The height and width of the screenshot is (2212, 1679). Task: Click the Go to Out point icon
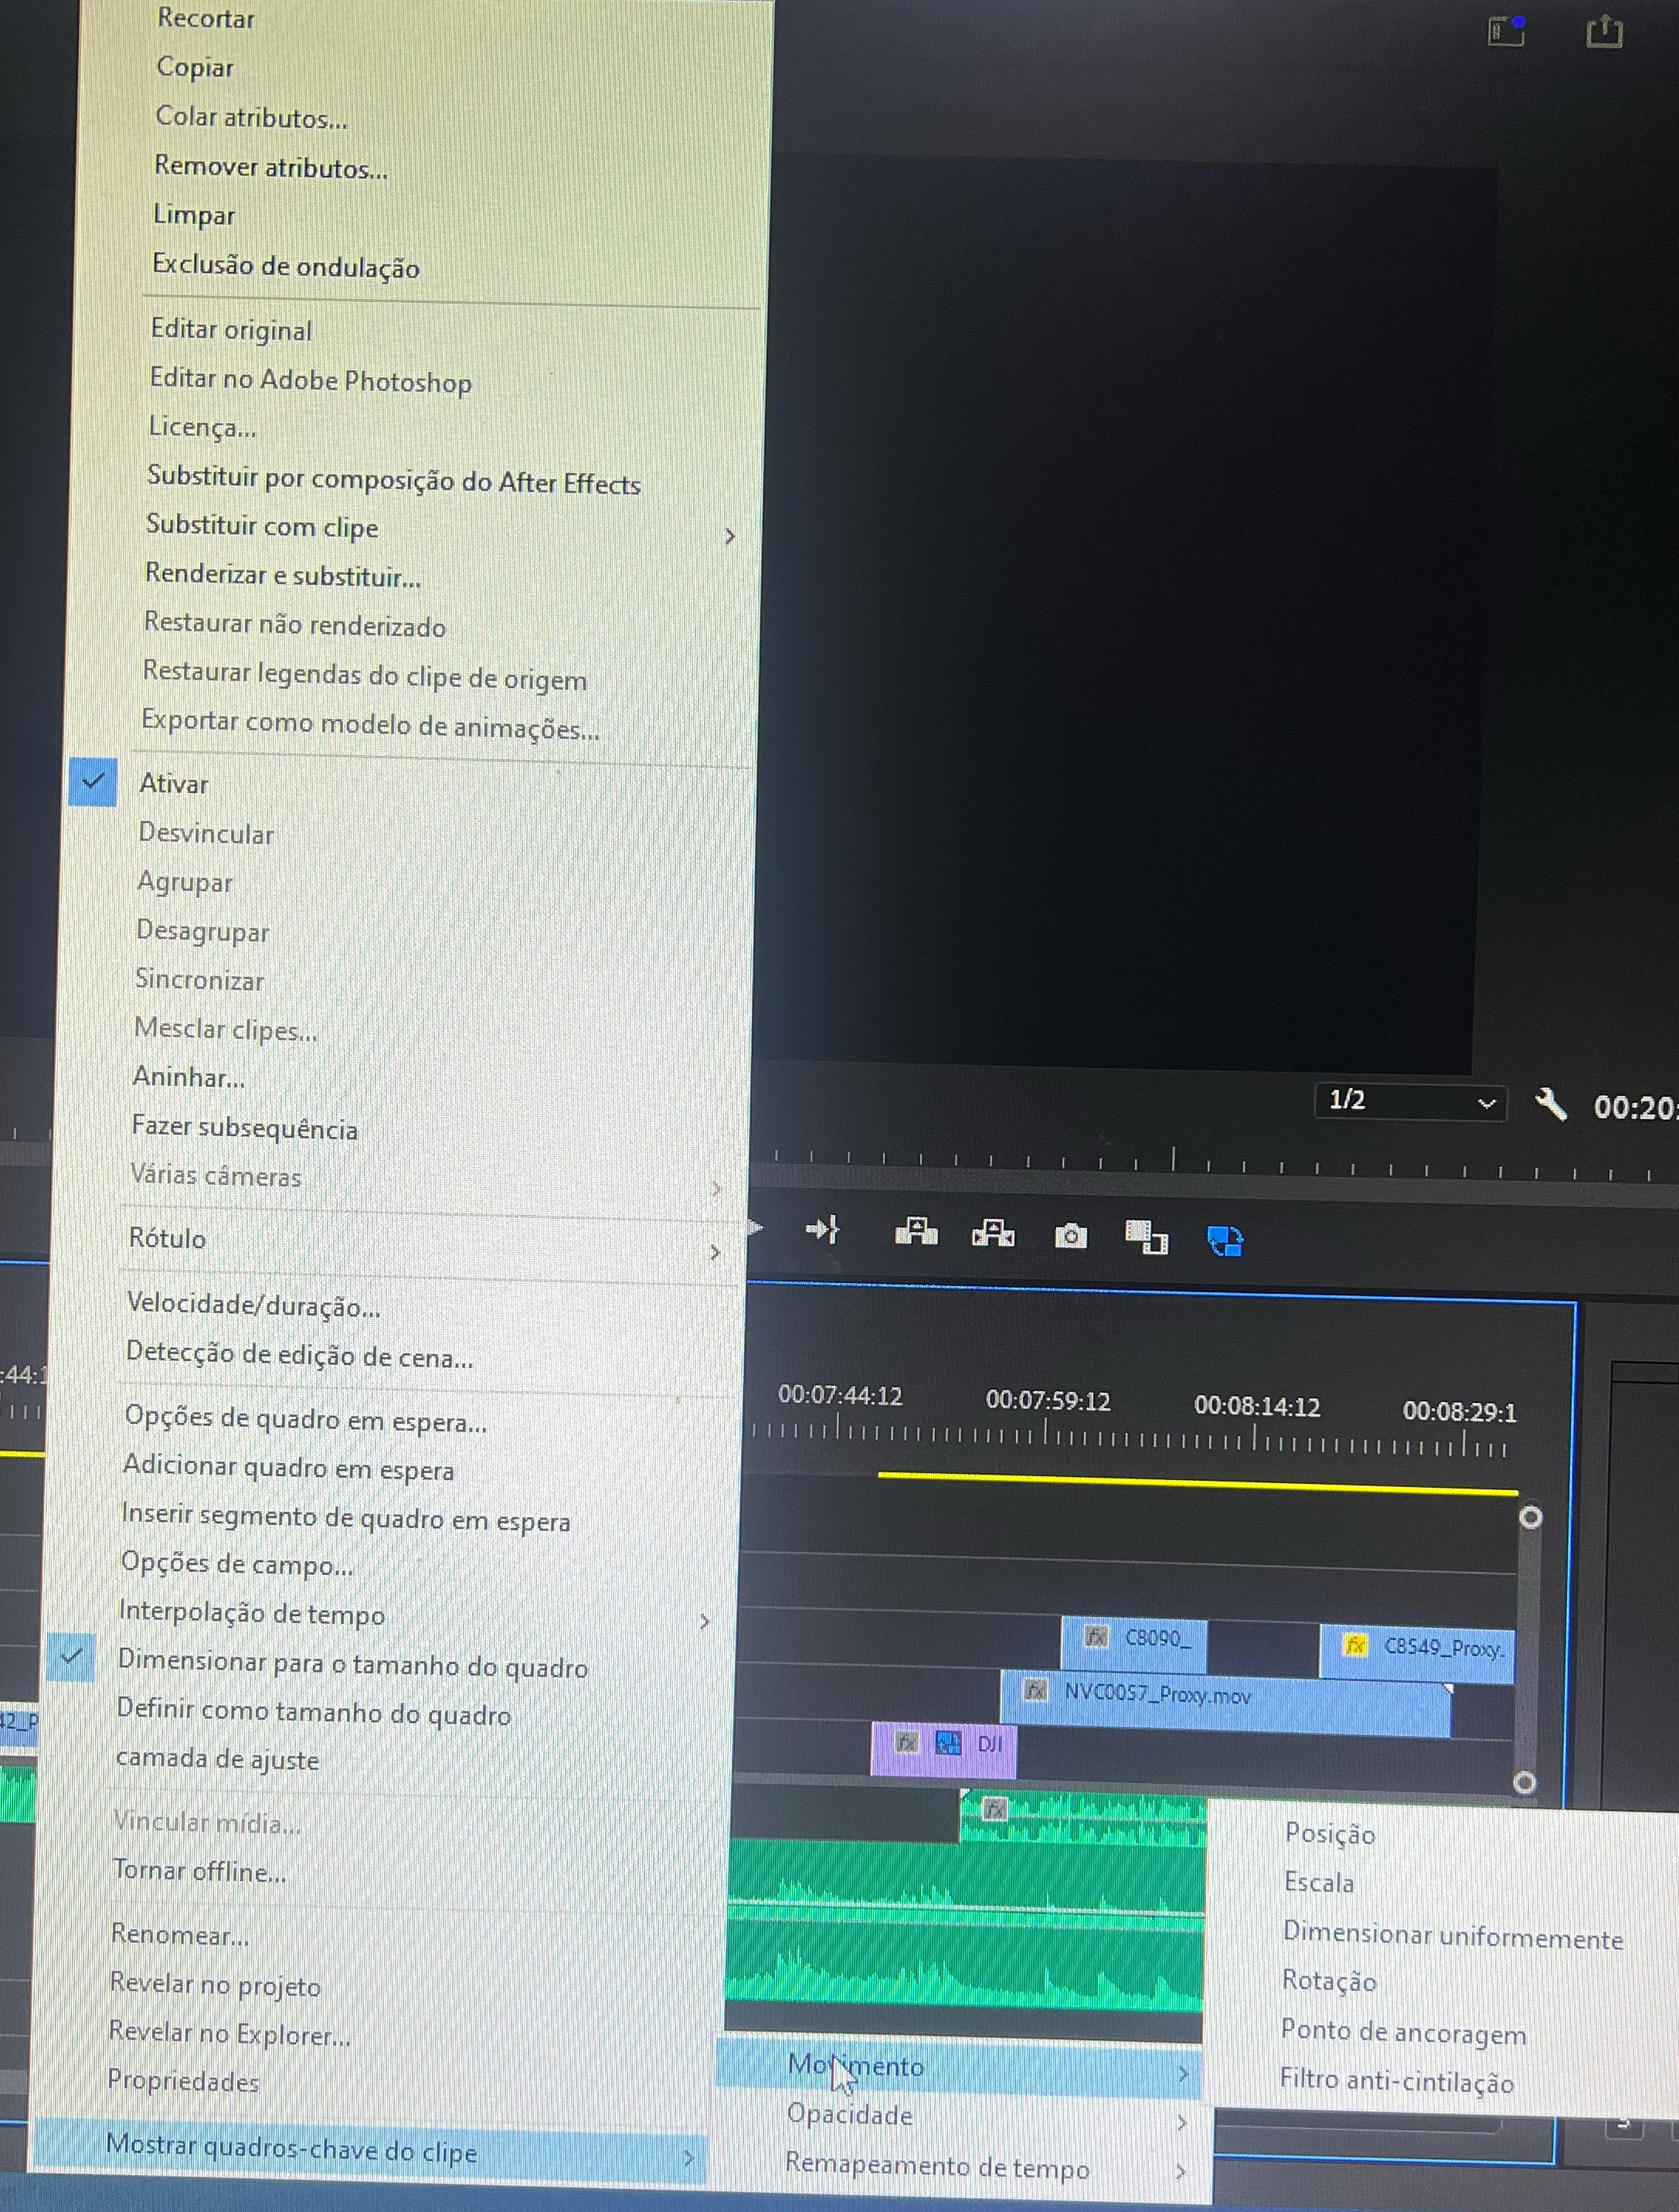pos(823,1229)
